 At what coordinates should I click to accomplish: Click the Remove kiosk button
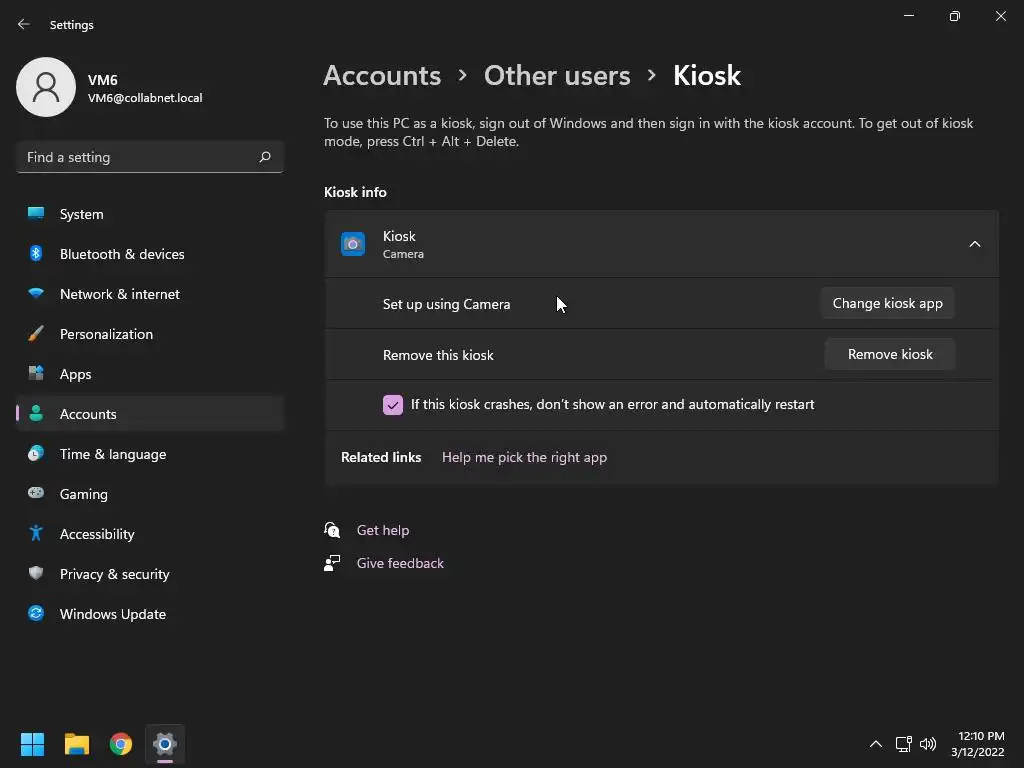tap(890, 354)
